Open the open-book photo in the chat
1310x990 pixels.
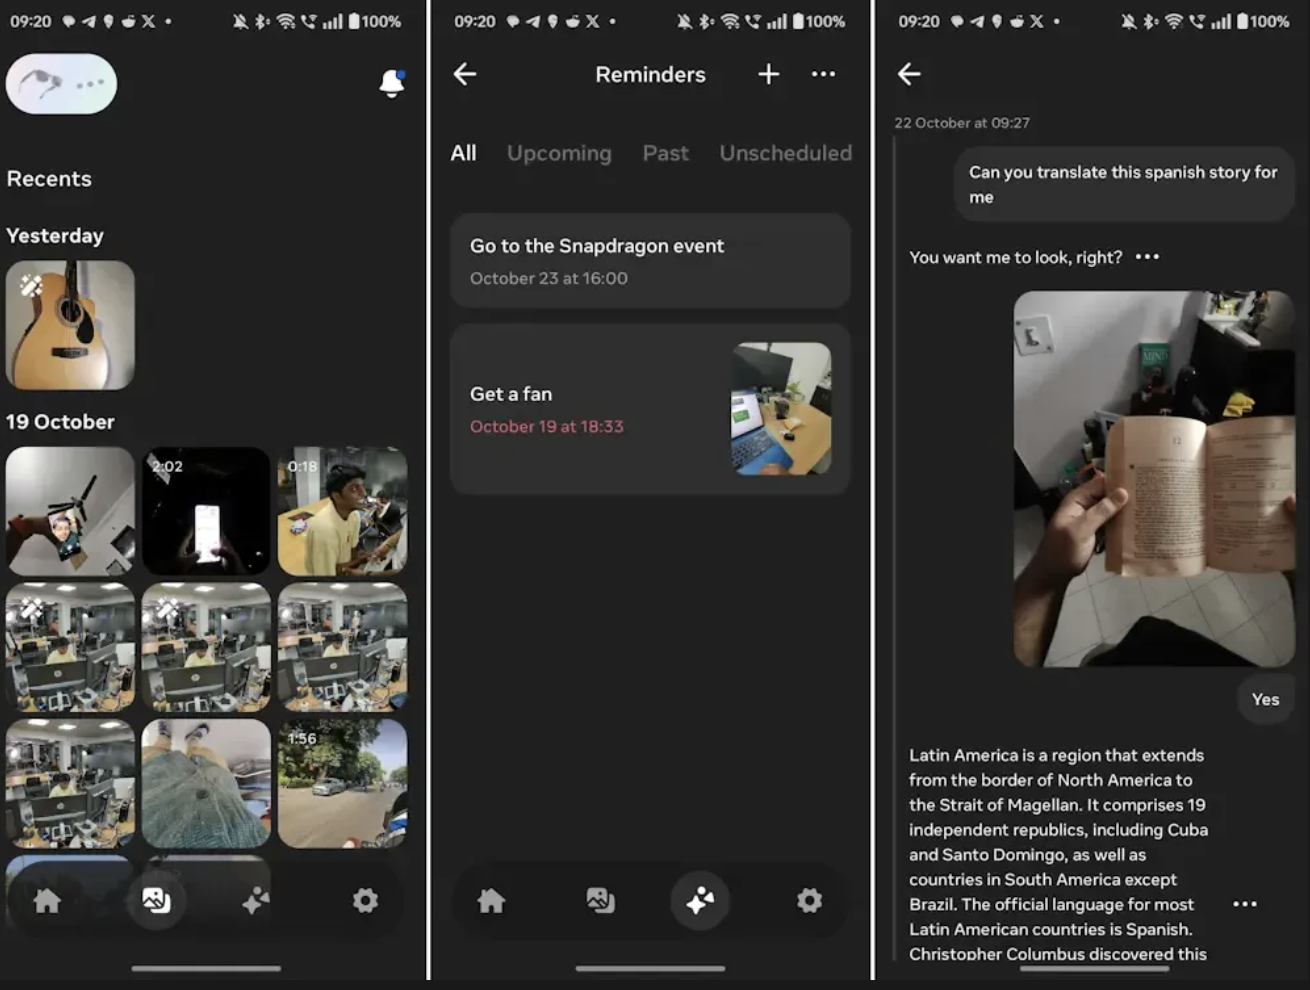[1154, 479]
